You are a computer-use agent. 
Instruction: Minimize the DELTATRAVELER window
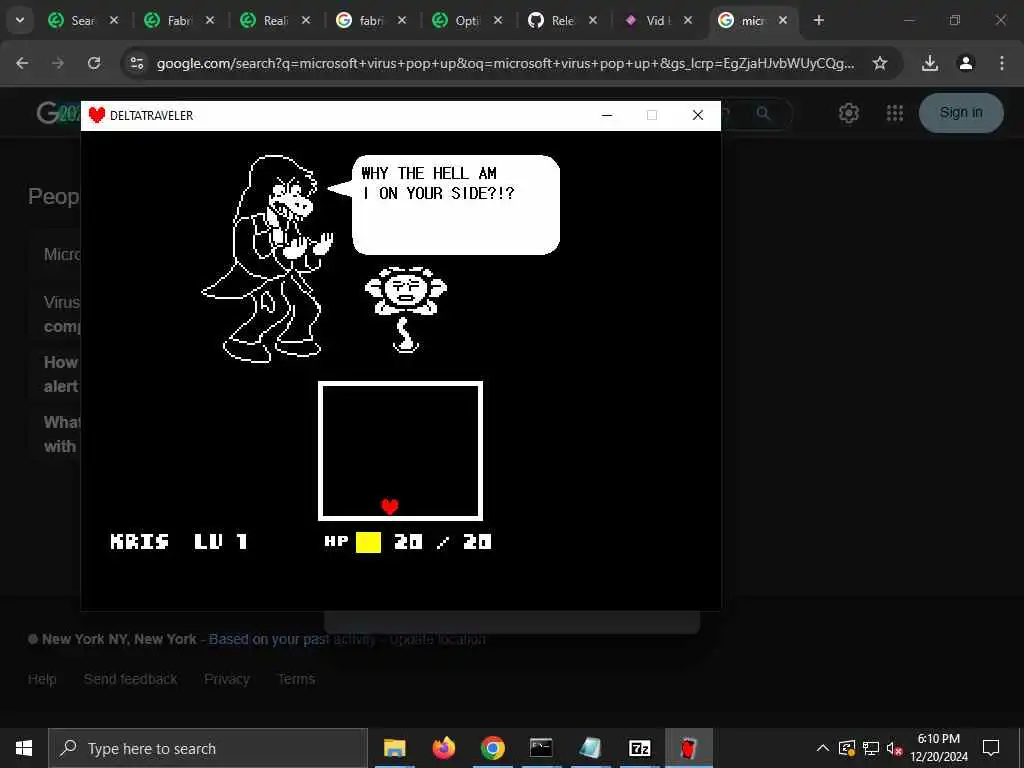point(607,116)
